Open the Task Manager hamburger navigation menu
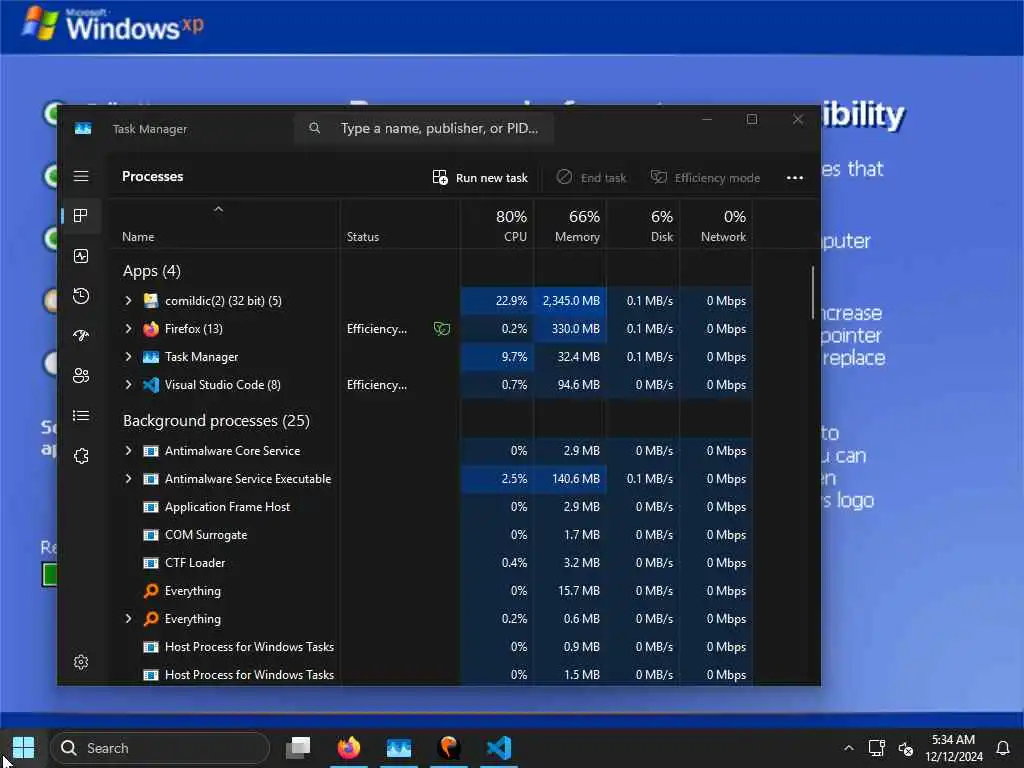This screenshot has width=1024, height=768. (81, 176)
